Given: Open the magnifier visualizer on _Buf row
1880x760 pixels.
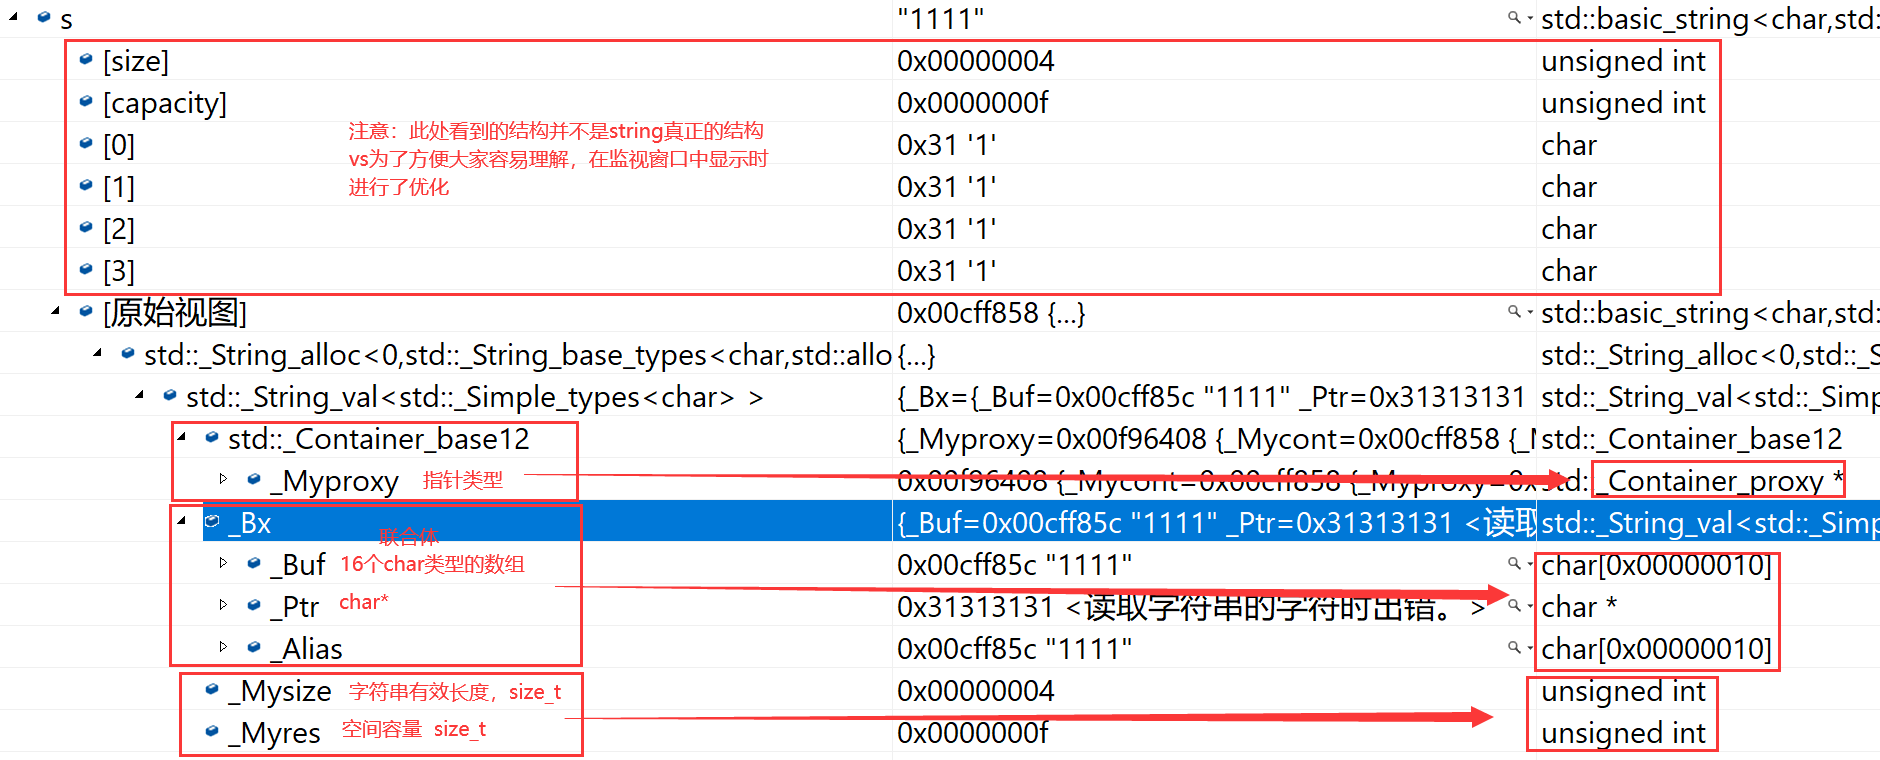Looking at the screenshot, I should pyautogui.click(x=1516, y=563).
